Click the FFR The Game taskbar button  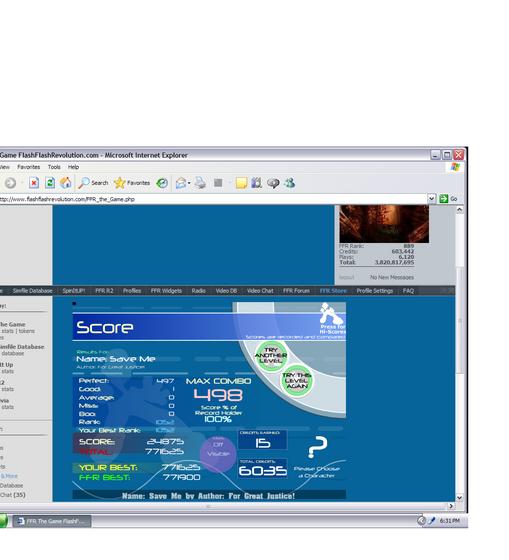point(52,521)
